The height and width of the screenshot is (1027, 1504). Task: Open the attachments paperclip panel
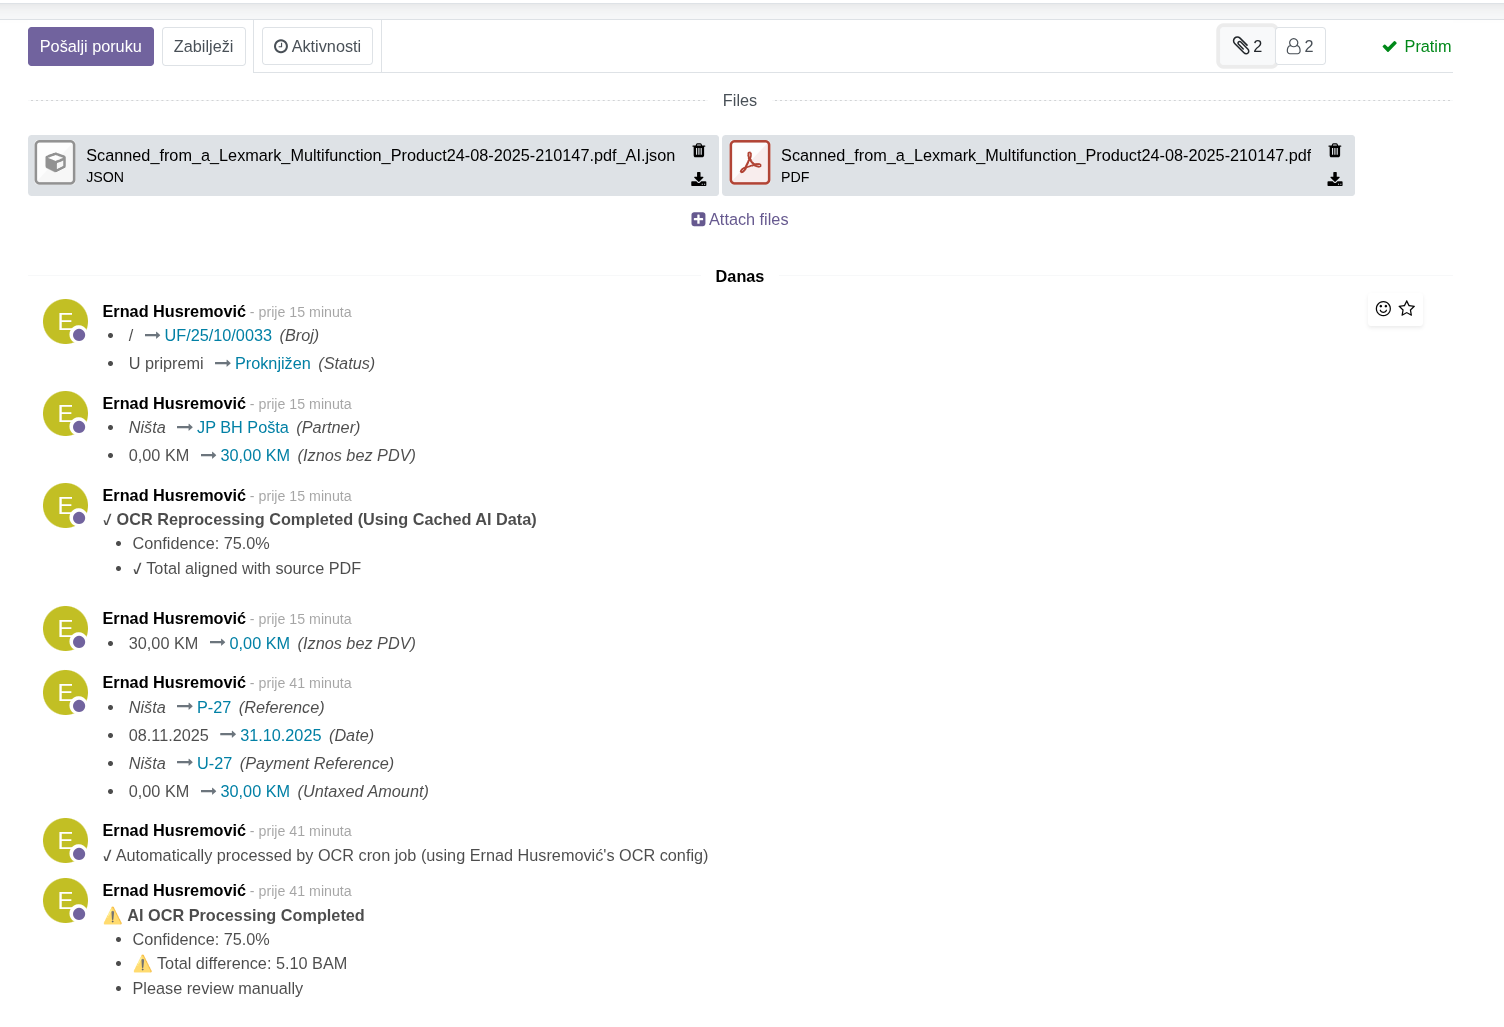1246,46
